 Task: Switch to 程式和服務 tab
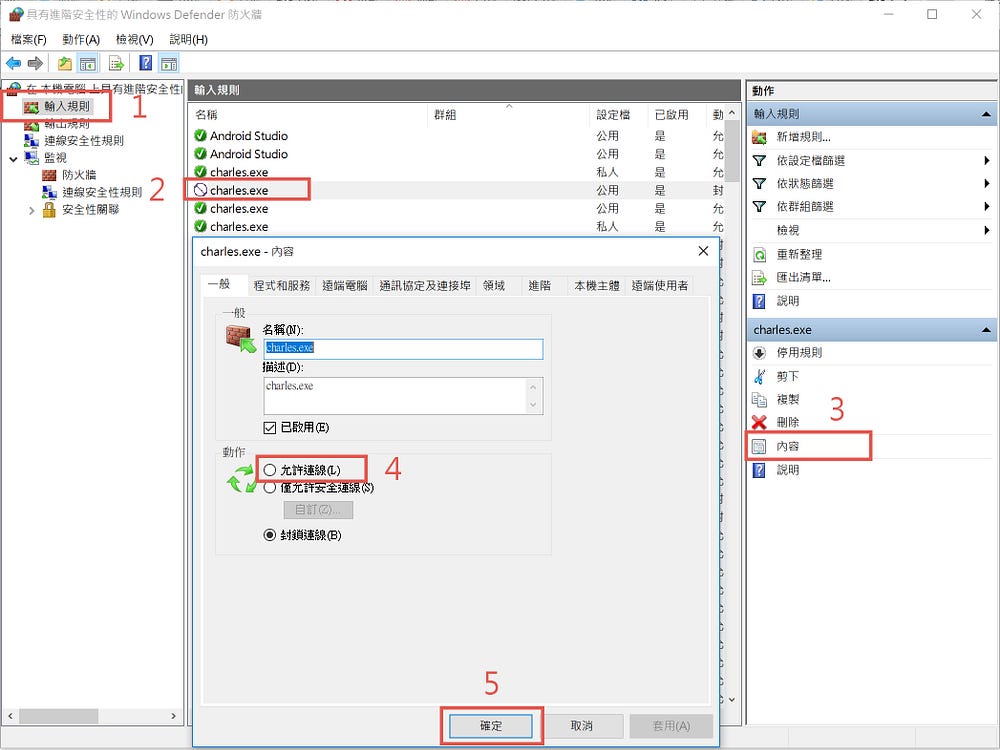[x=281, y=286]
